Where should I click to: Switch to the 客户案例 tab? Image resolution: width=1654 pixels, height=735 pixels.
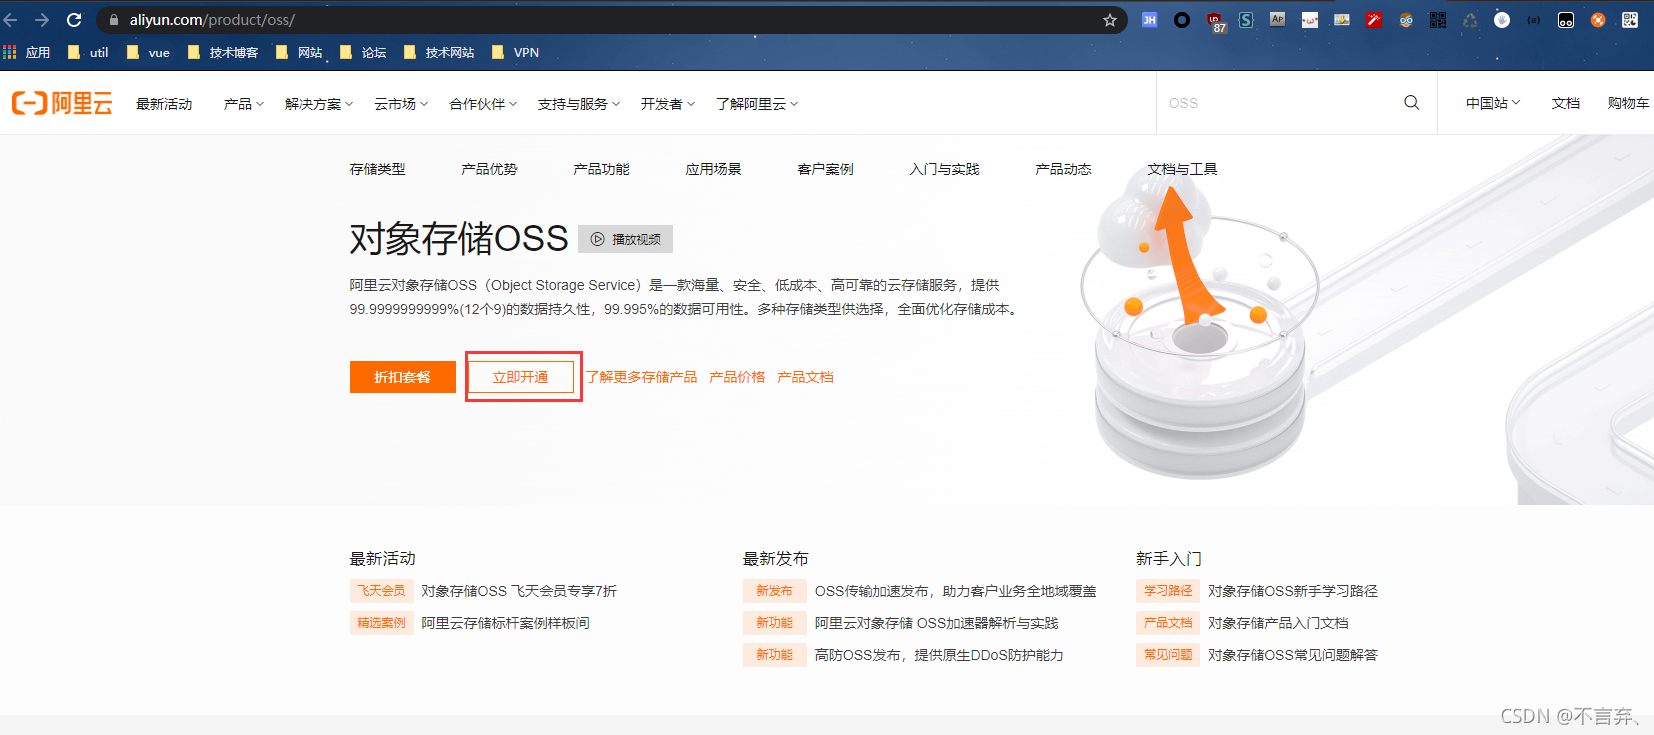click(825, 169)
